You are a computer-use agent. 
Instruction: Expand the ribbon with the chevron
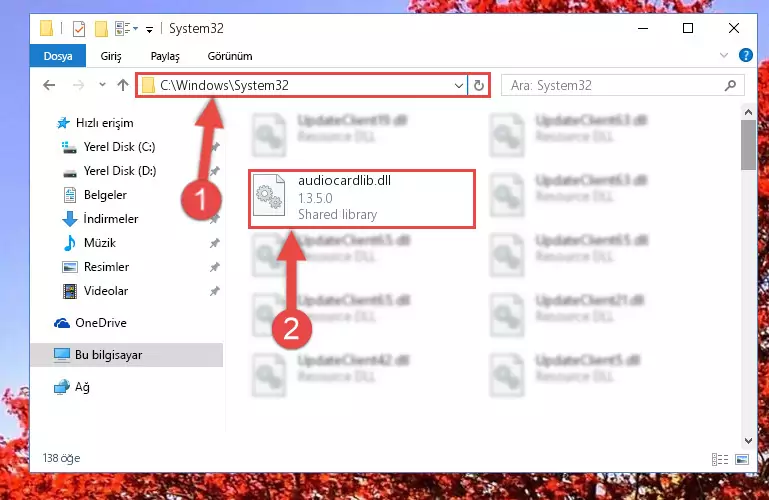click(x=724, y=55)
